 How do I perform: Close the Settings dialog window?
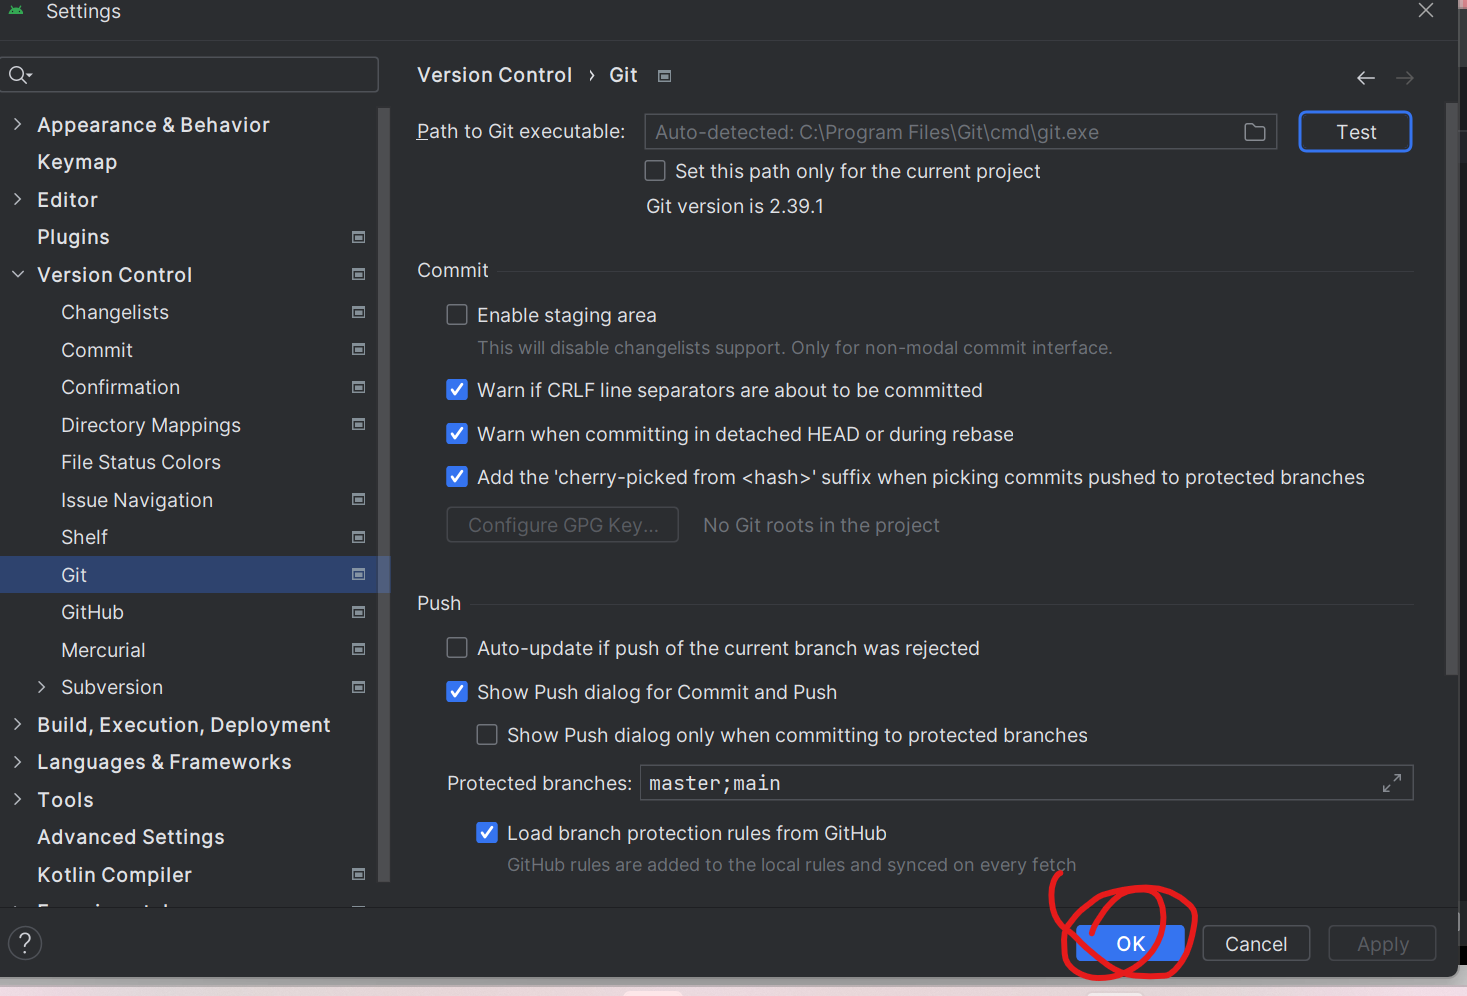click(1426, 11)
